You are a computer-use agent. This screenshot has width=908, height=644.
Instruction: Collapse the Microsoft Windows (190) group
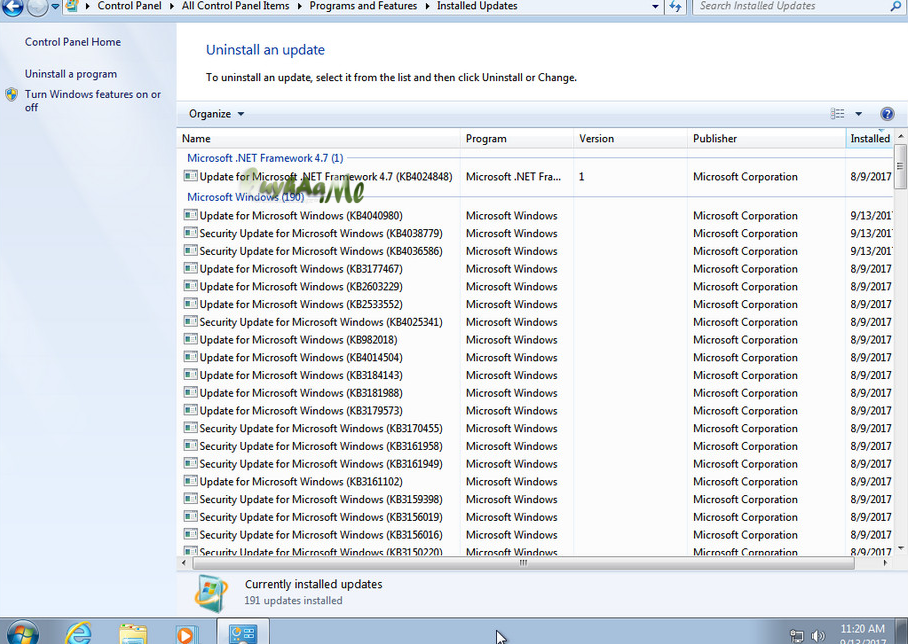[246, 197]
